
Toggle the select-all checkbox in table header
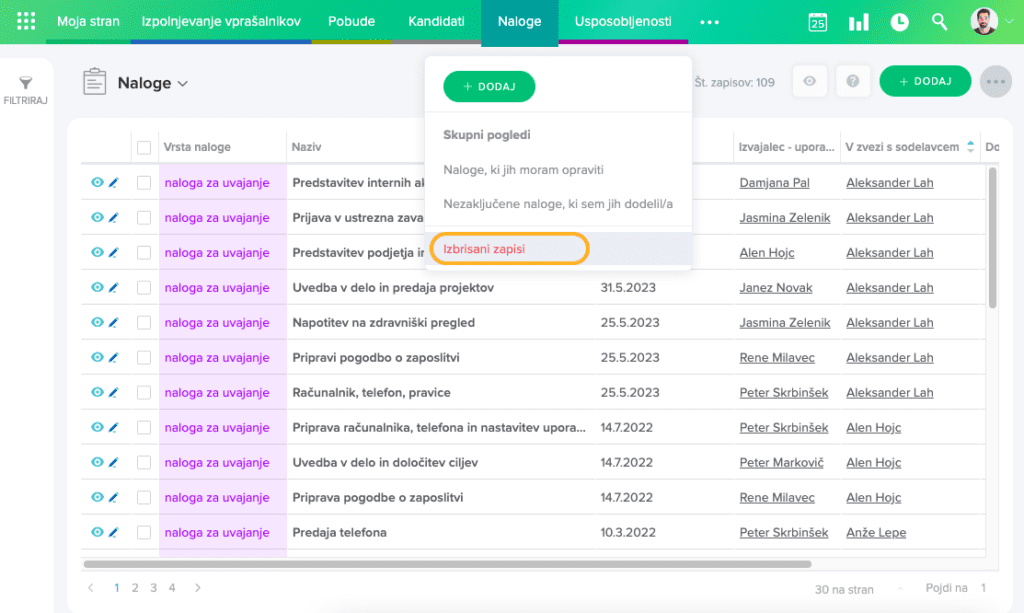pyautogui.click(x=144, y=147)
